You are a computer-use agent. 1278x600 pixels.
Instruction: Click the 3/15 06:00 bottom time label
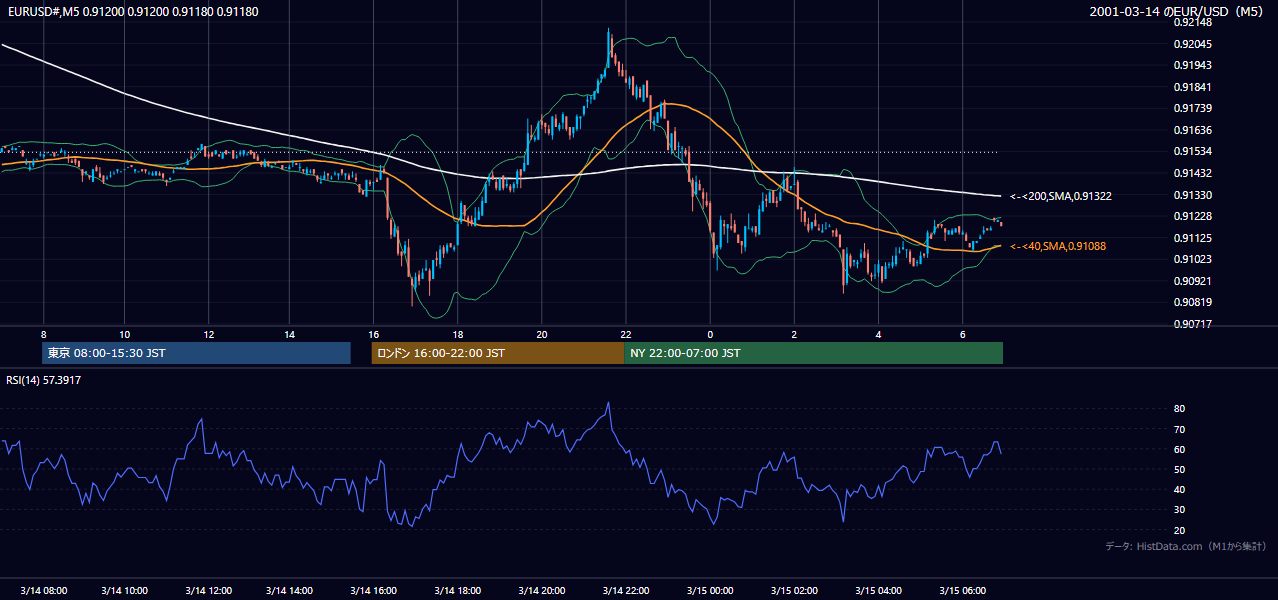[x=962, y=590]
